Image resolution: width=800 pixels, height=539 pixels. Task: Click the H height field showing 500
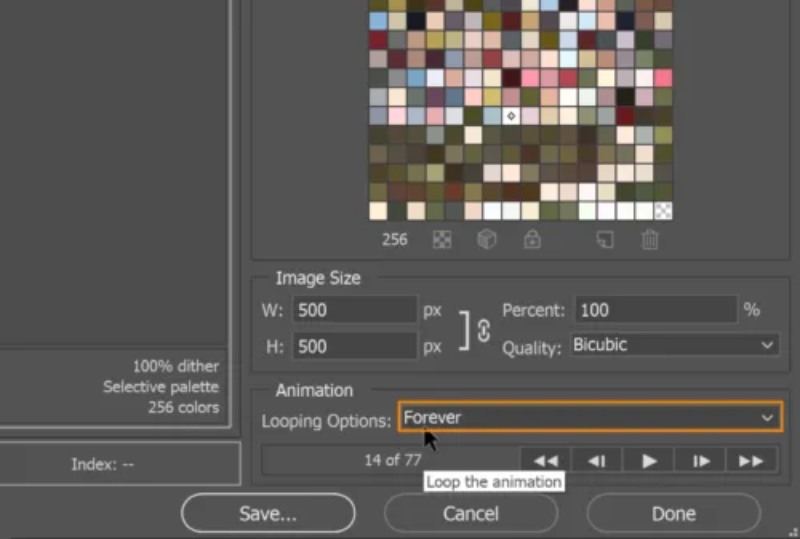click(355, 346)
